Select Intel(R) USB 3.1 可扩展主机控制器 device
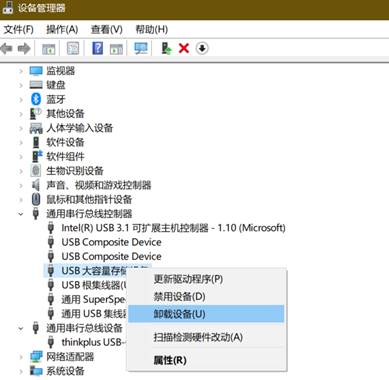Viewport: 389px width, 380px height. click(x=173, y=228)
